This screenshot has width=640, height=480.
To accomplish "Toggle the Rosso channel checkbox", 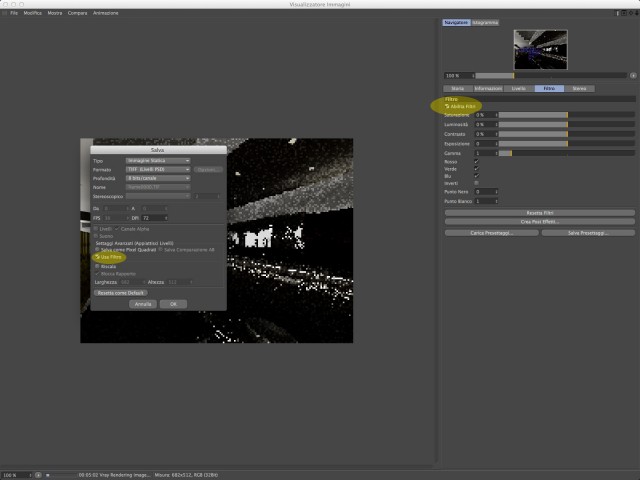I will tap(476, 162).
